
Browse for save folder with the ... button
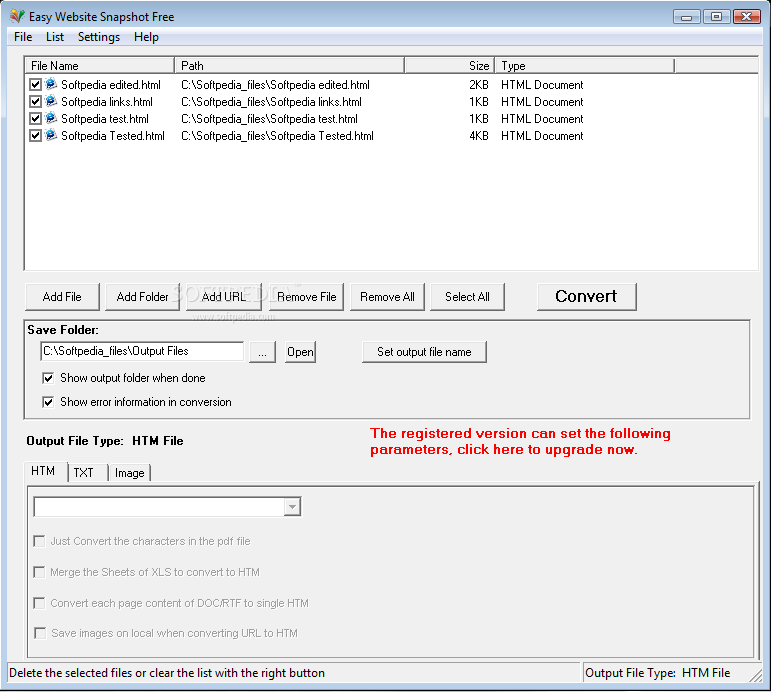[x=262, y=352]
